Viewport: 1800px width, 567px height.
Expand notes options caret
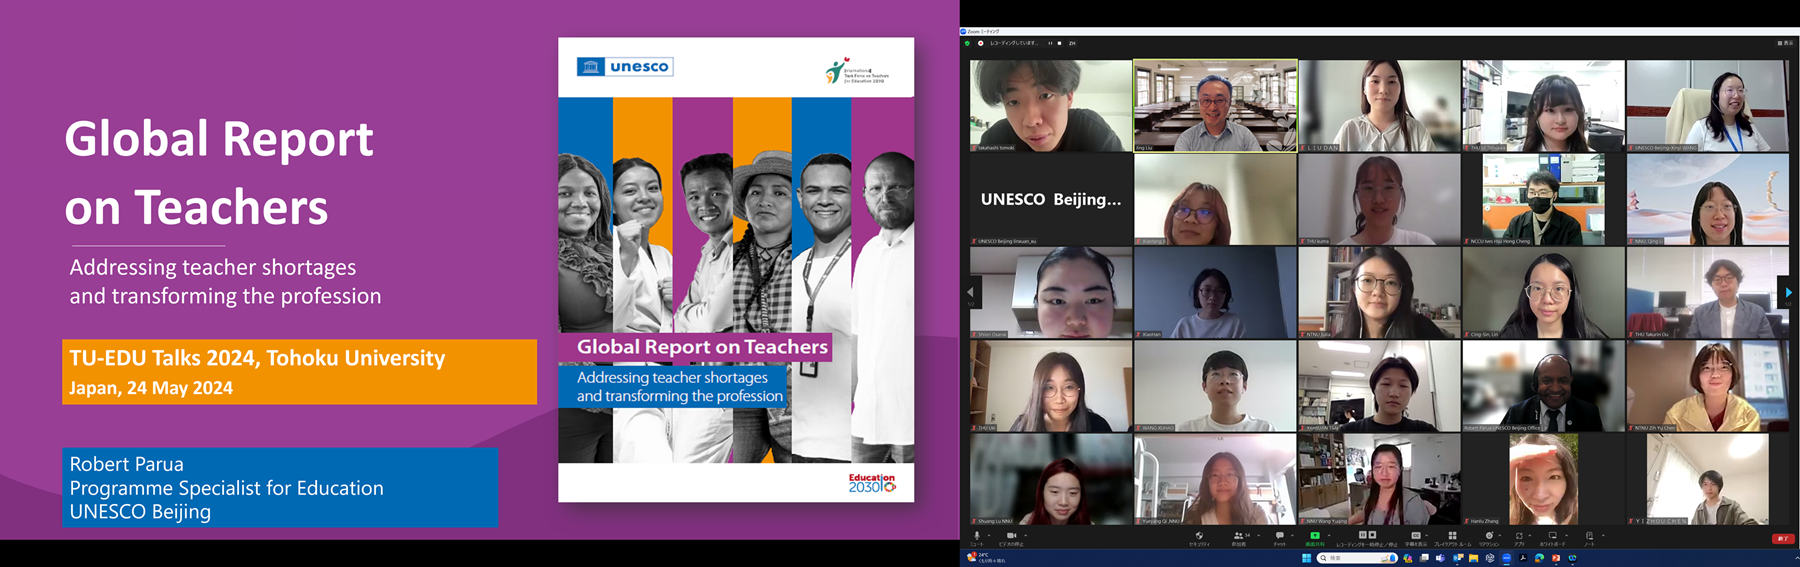tap(1603, 535)
